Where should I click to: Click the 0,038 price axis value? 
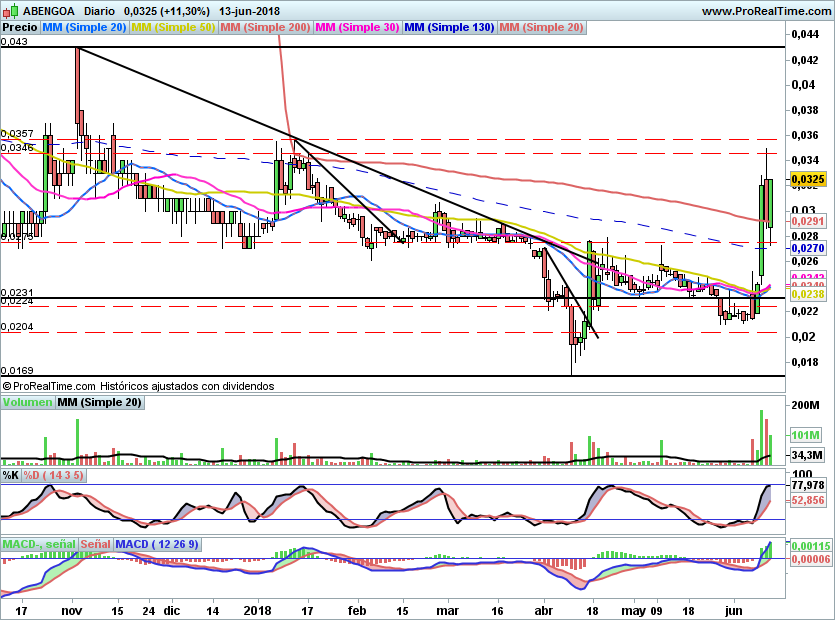coord(805,110)
